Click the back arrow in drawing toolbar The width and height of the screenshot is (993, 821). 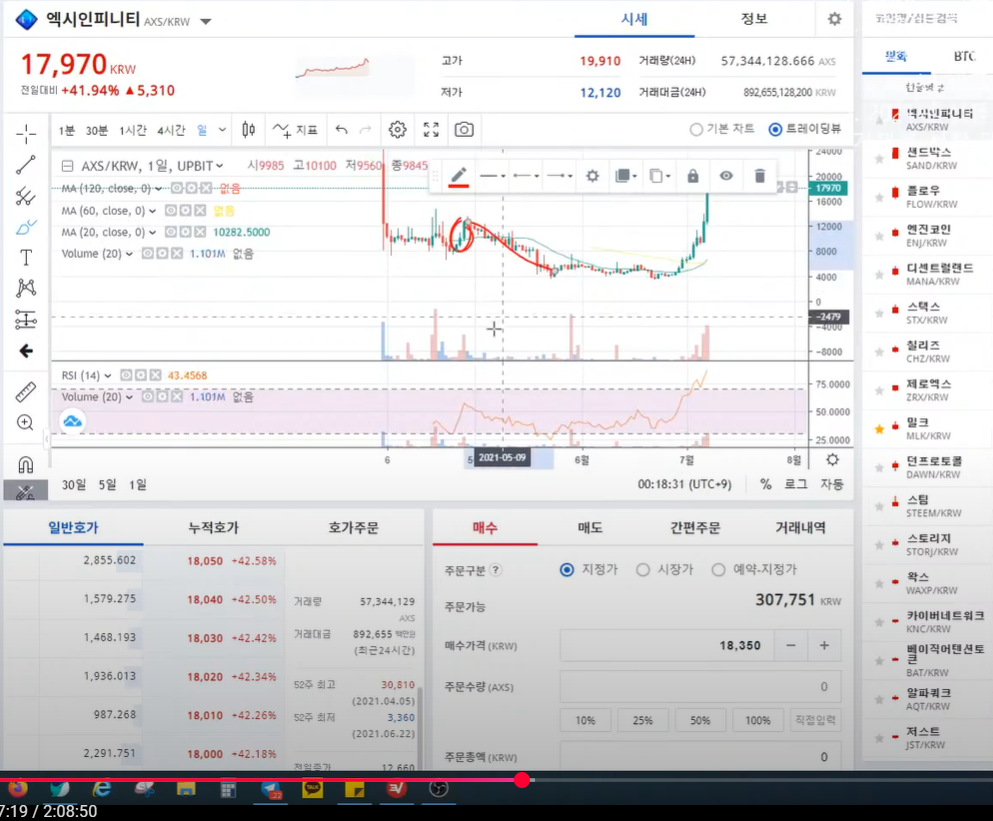point(26,351)
